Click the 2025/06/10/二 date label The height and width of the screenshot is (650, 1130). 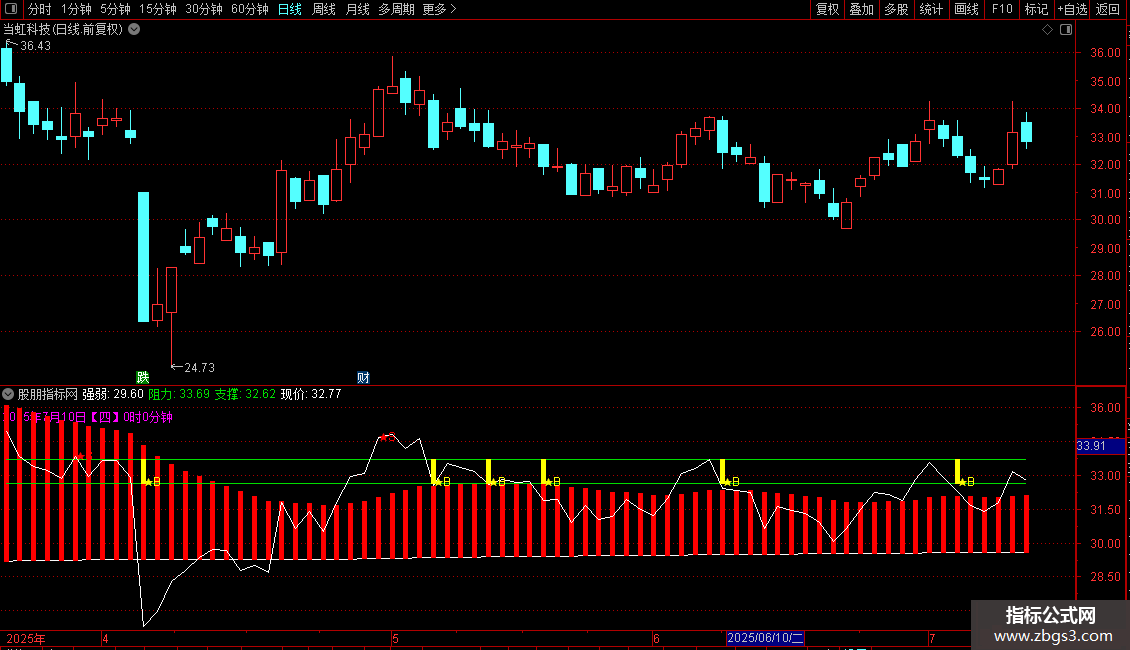tap(765, 638)
